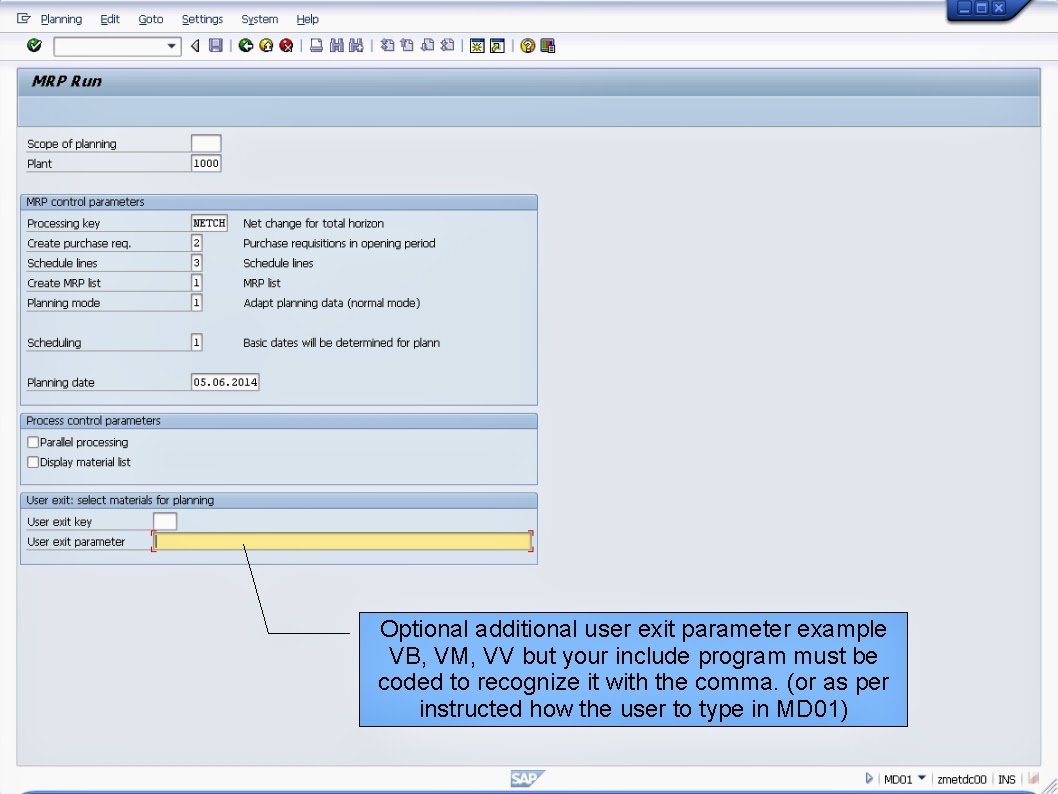Click the Settings menu

(202, 18)
